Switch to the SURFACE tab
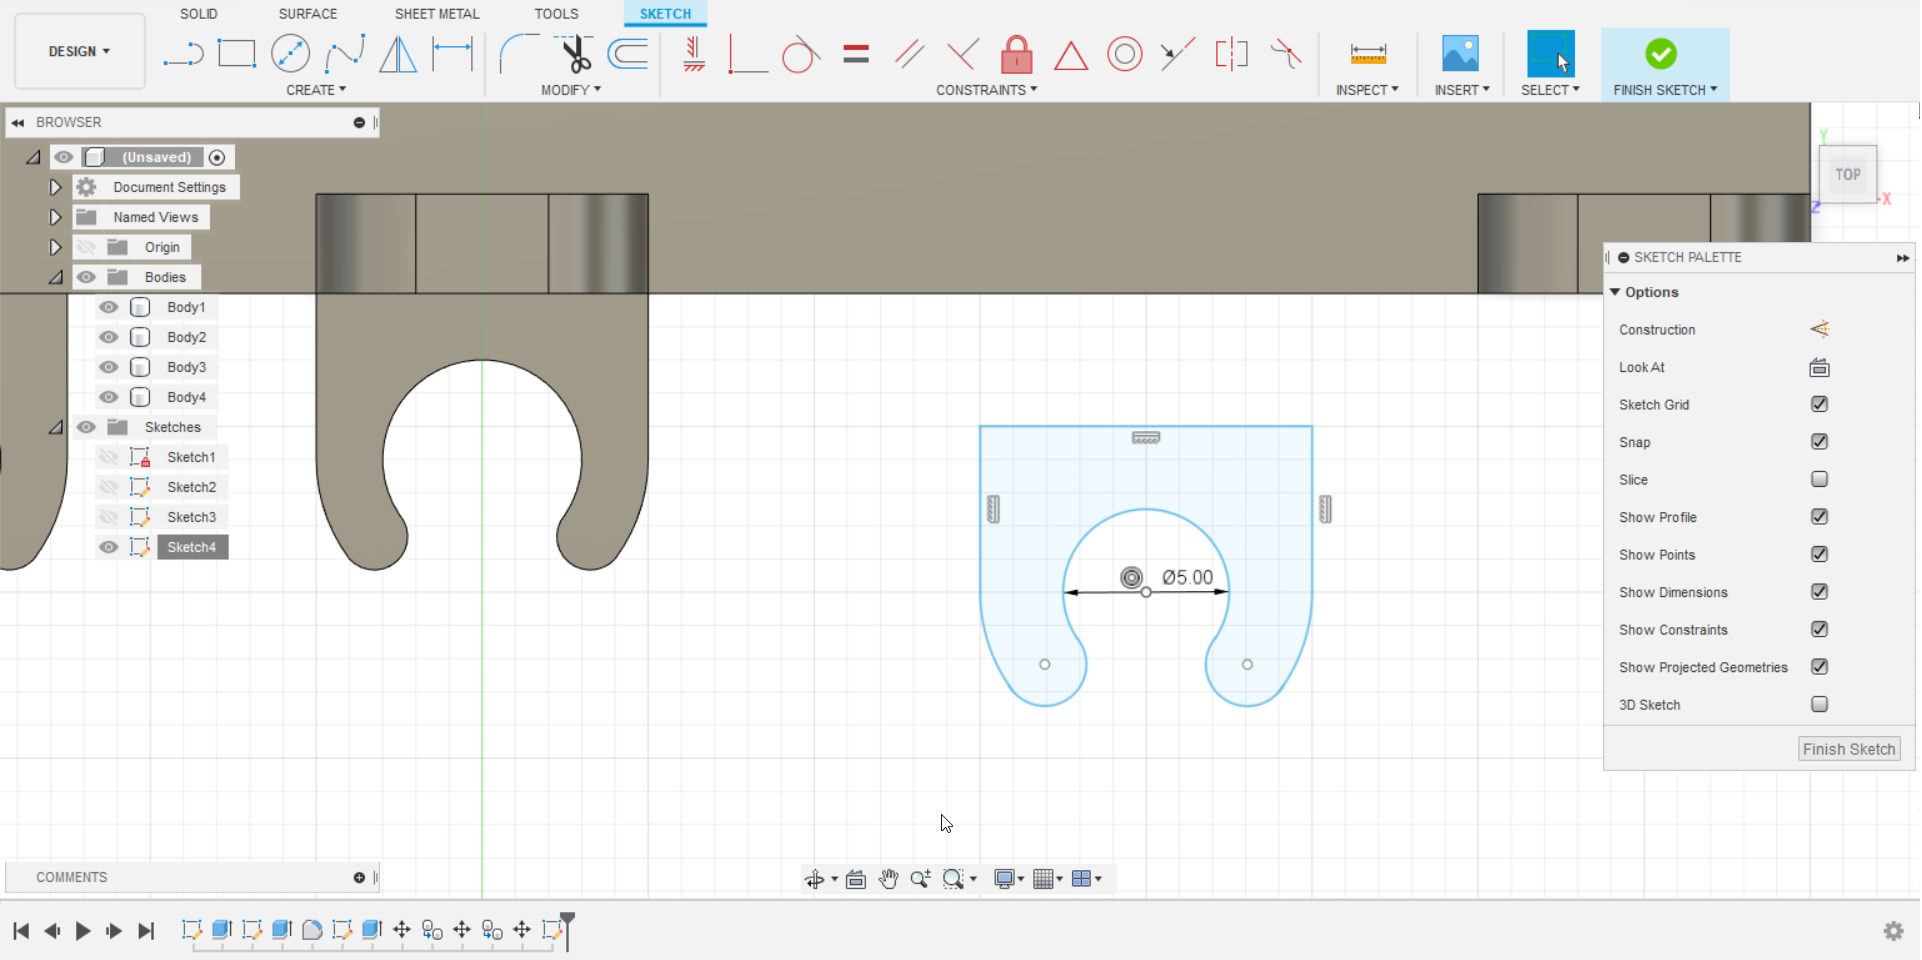The width and height of the screenshot is (1922, 960). click(307, 14)
